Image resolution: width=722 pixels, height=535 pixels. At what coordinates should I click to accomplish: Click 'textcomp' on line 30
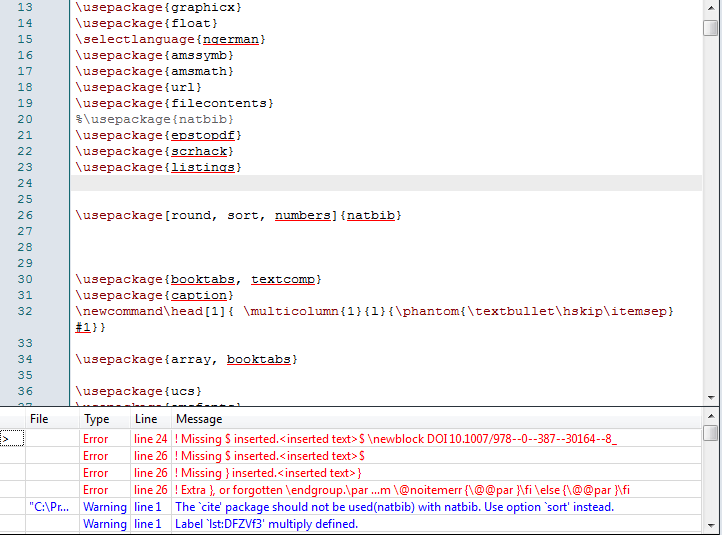(283, 279)
